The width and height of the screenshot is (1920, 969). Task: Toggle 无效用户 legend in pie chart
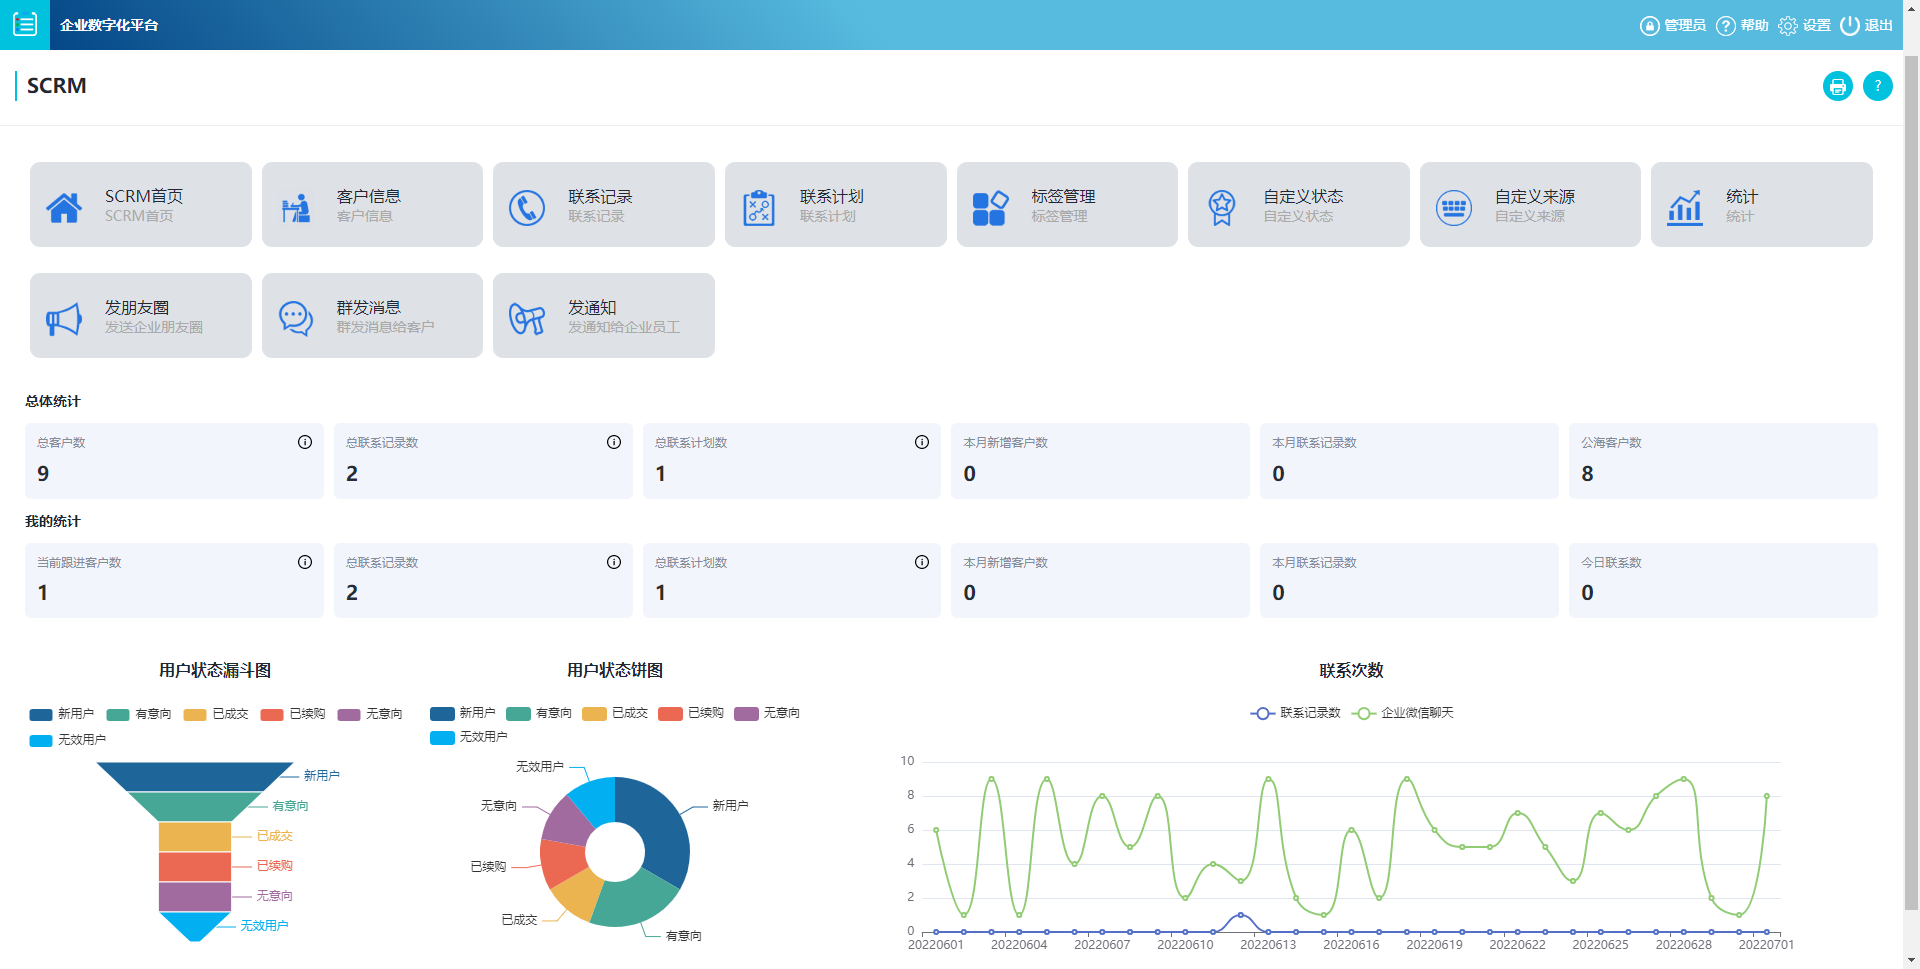(469, 737)
